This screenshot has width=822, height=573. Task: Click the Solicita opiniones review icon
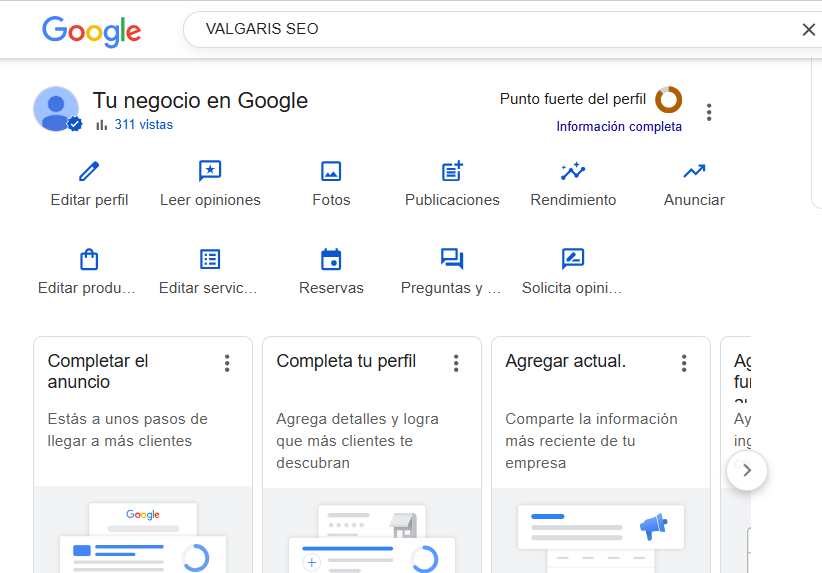click(573, 259)
